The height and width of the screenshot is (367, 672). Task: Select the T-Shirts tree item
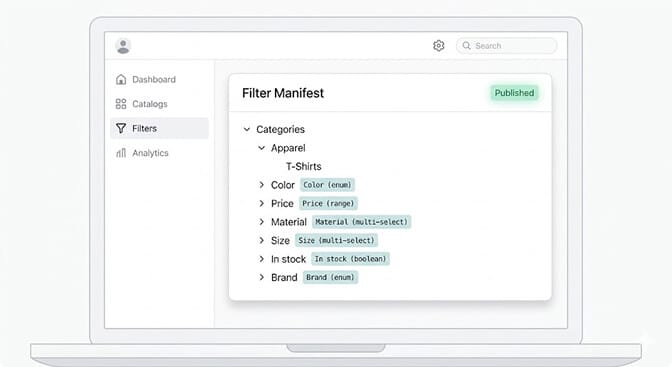(x=303, y=166)
